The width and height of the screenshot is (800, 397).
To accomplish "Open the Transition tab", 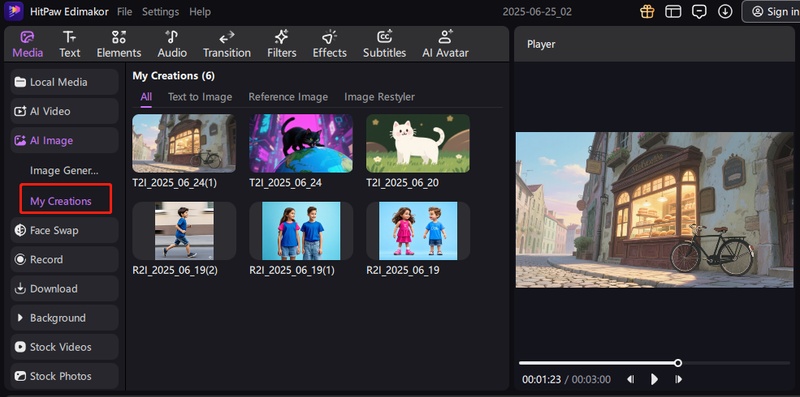I will pyautogui.click(x=227, y=44).
